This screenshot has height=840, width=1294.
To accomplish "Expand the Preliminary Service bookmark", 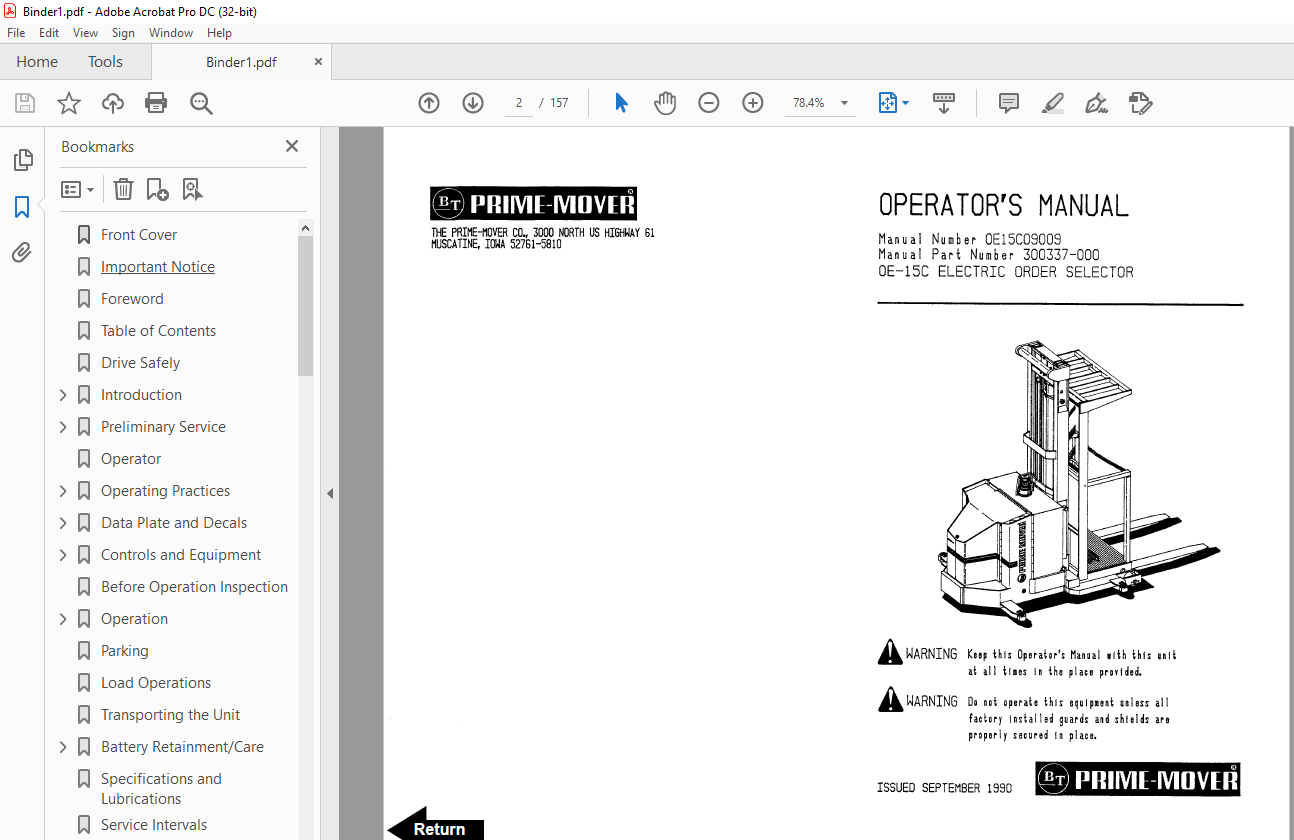I will [x=64, y=427].
